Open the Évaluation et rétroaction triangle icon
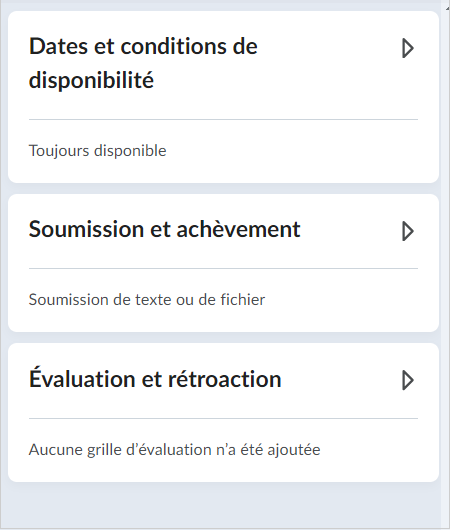This screenshot has width=450, height=530. [408, 380]
